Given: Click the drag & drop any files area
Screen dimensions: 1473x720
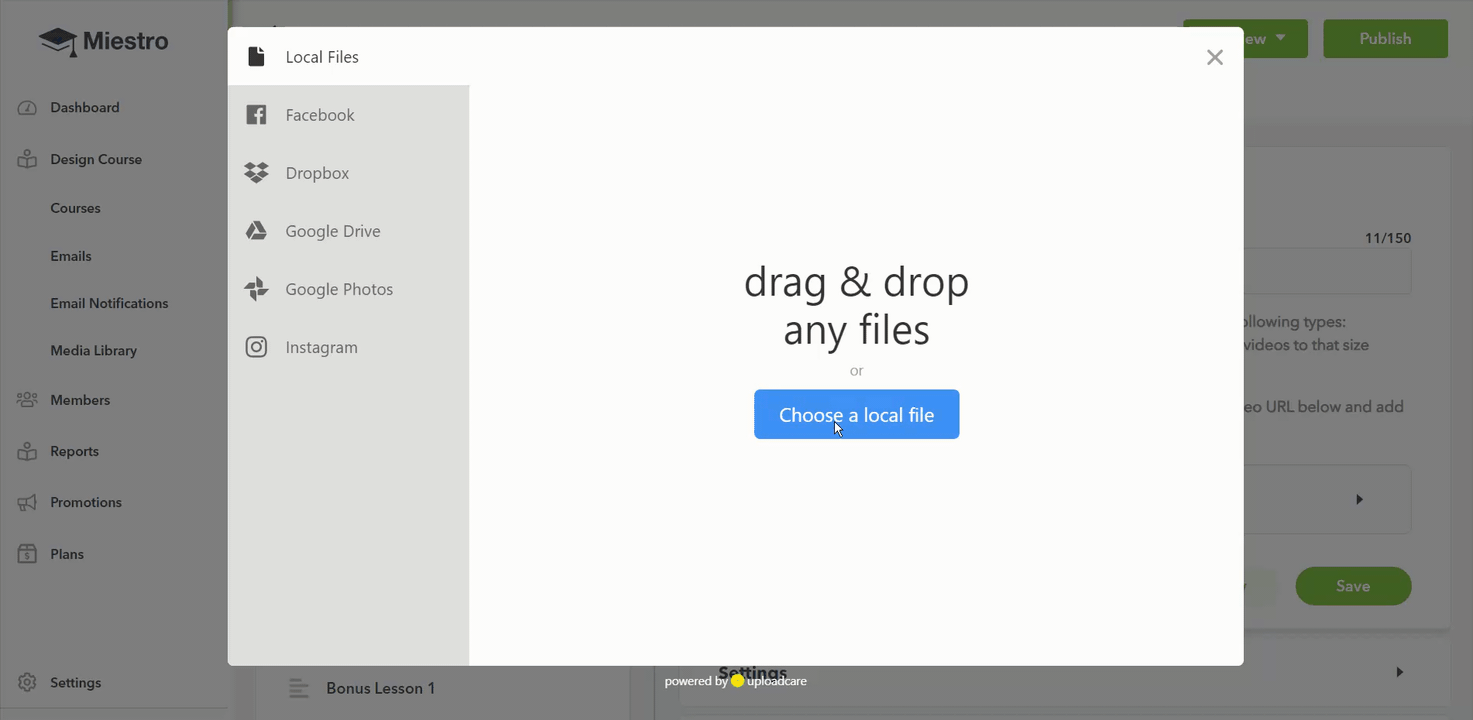Looking at the screenshot, I should coord(856,306).
